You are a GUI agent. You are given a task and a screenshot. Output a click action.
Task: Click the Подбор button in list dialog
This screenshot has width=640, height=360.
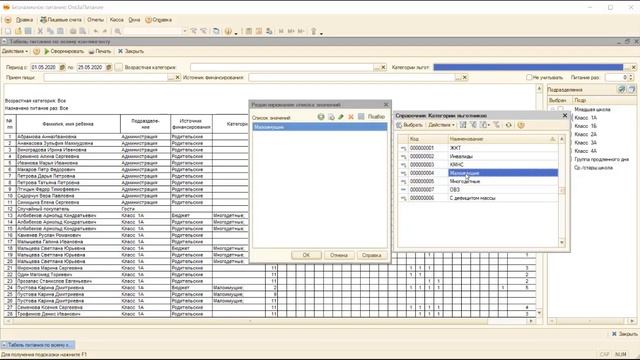[376, 117]
